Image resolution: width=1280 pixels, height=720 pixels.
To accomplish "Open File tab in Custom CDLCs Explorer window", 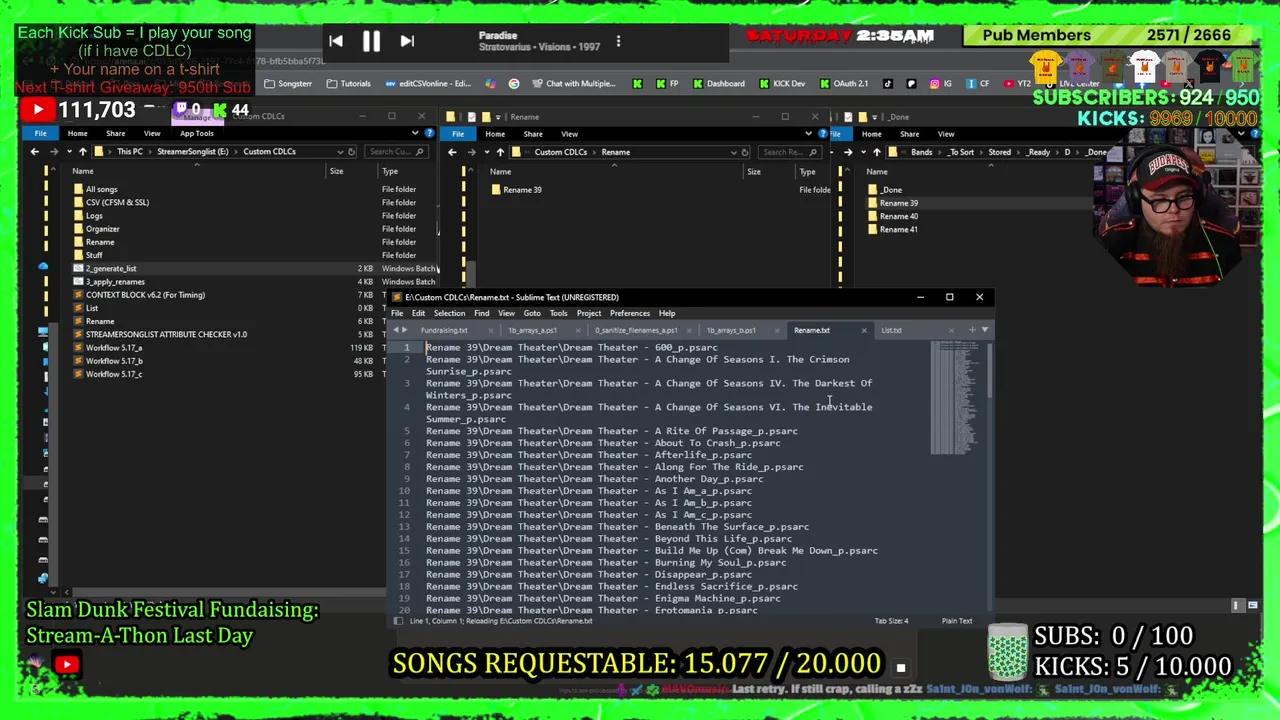I will coord(40,133).
